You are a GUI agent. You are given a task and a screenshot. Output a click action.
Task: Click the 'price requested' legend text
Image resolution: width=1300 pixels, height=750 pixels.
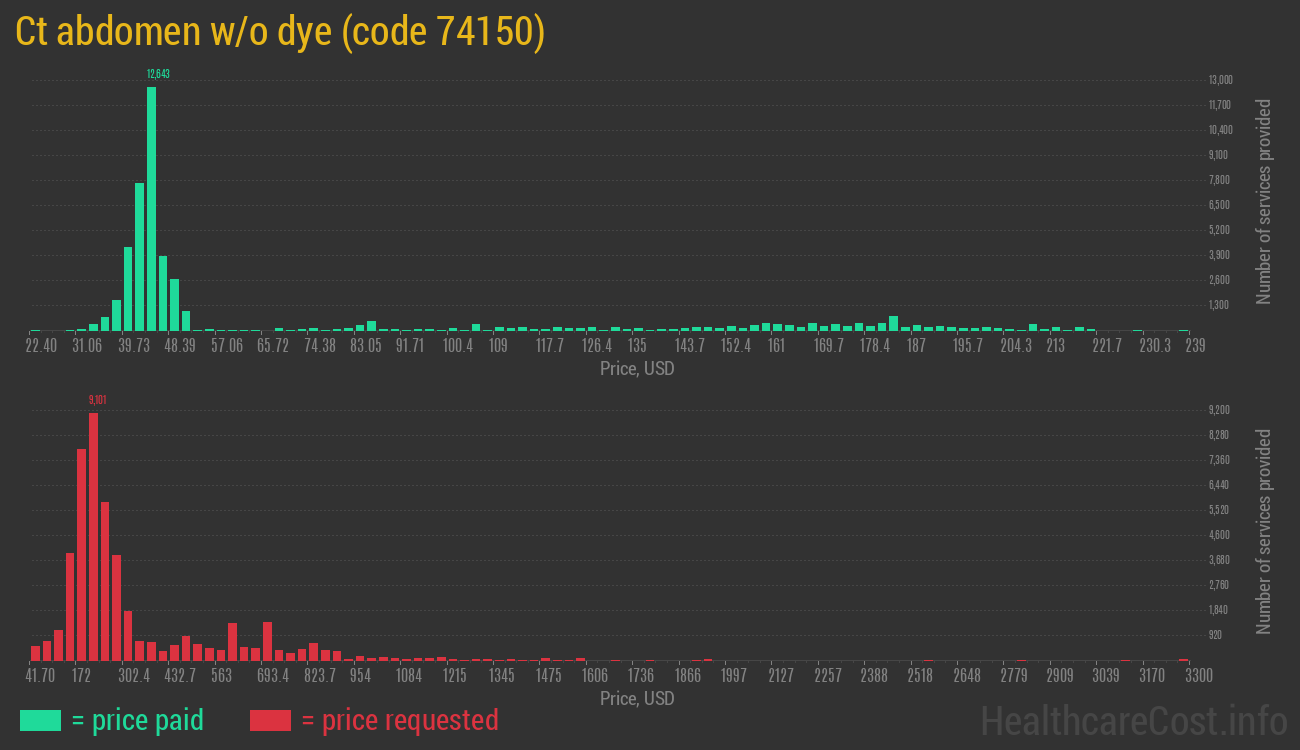pos(399,720)
